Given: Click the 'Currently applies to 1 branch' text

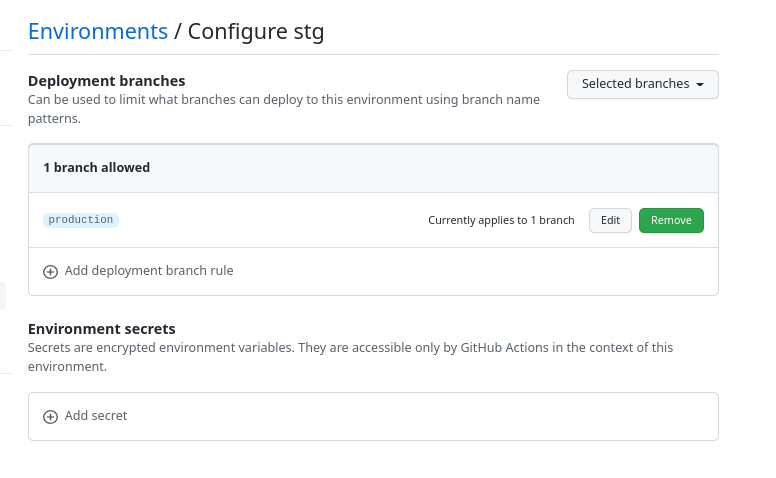Looking at the screenshot, I should click(x=501, y=220).
